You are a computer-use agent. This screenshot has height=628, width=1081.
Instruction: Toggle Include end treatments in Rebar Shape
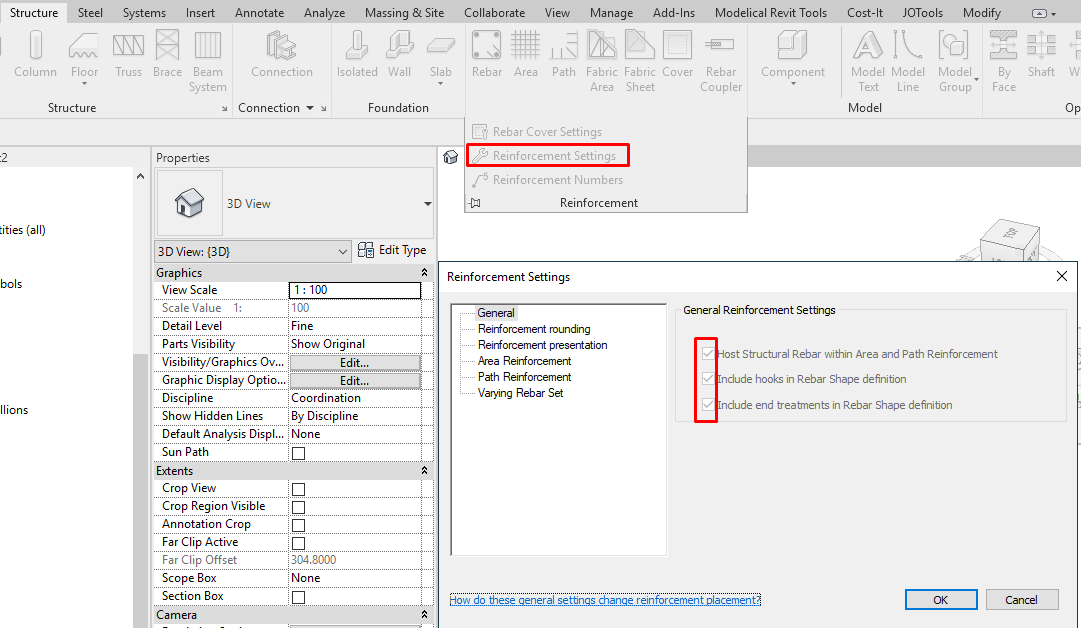coord(708,405)
